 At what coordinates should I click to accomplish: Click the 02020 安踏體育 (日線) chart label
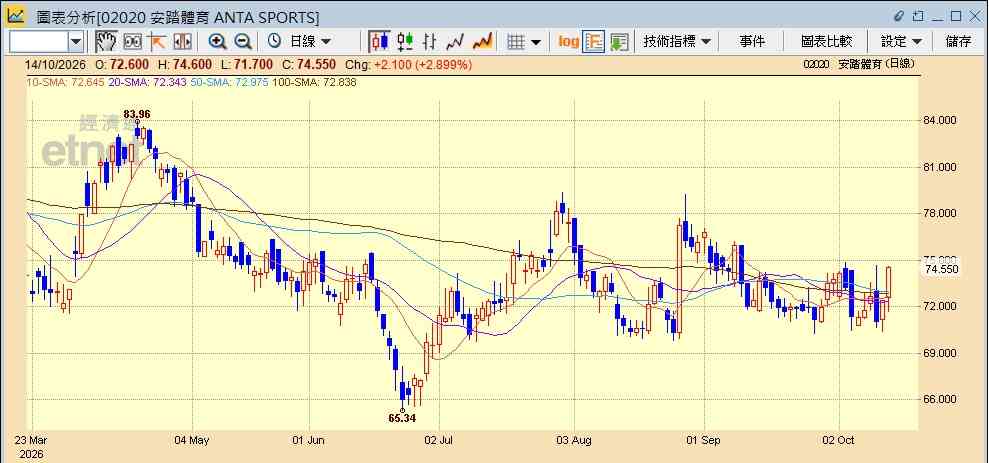(x=859, y=64)
